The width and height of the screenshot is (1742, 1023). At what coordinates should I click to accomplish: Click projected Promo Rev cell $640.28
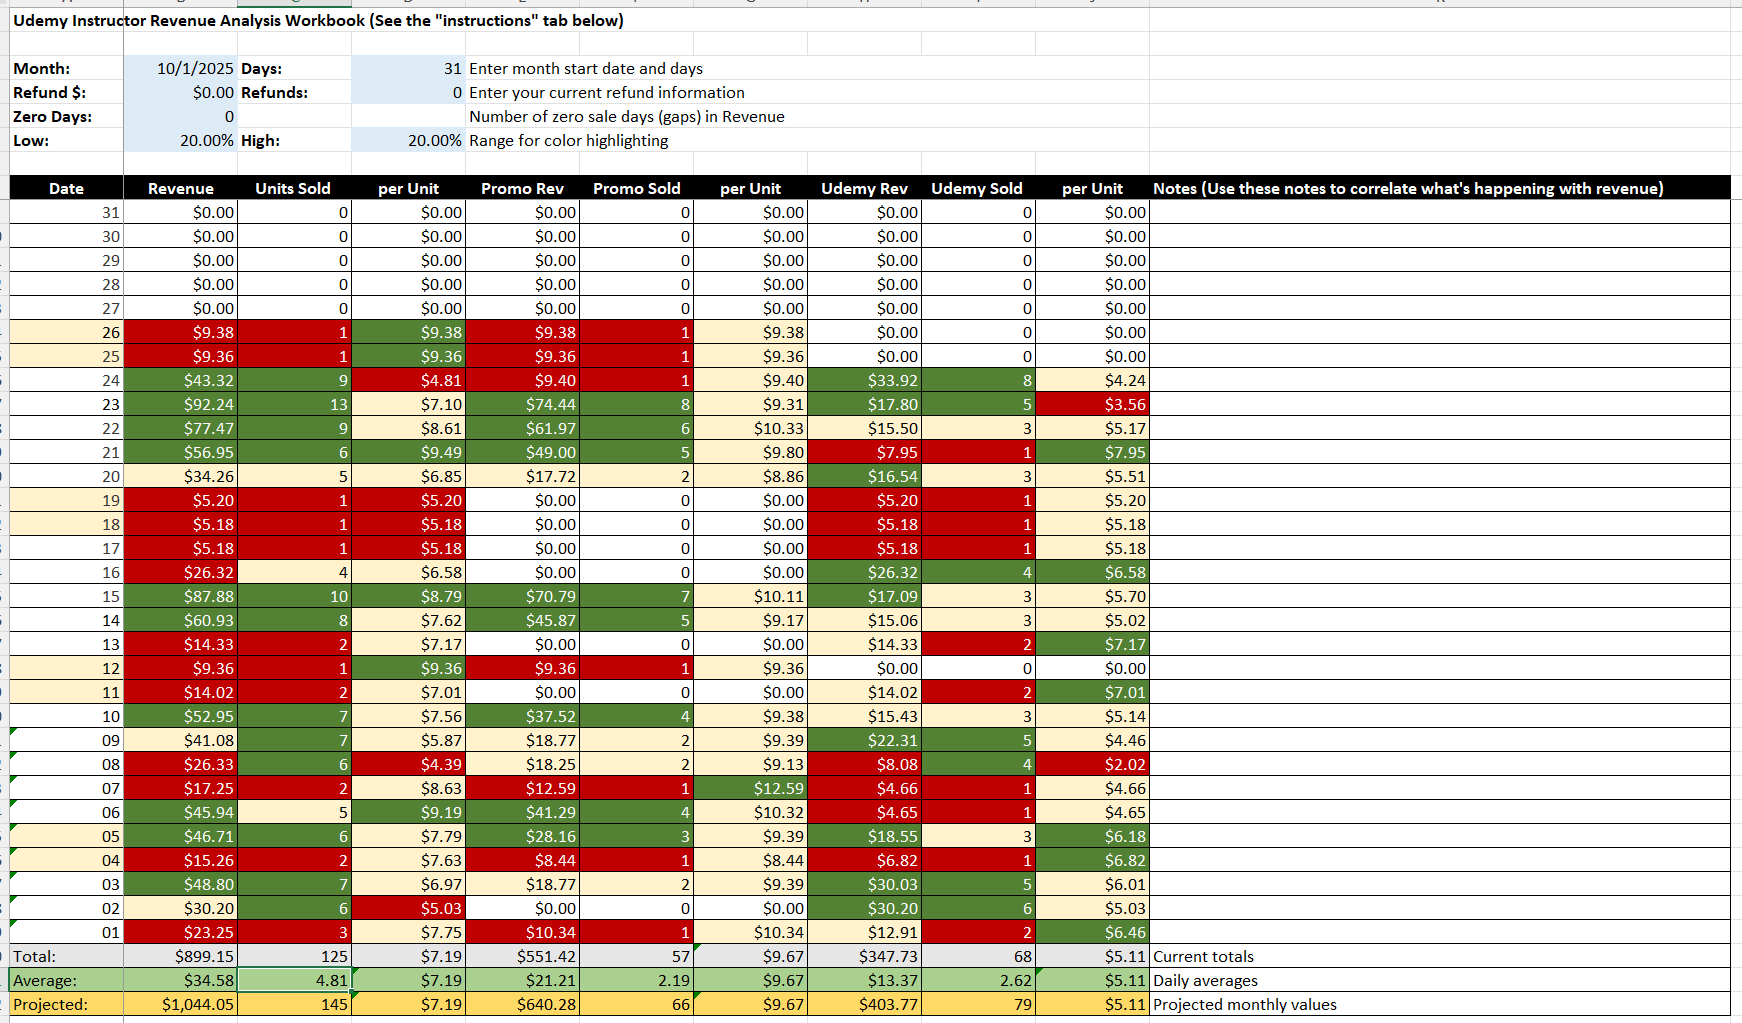pyautogui.click(x=522, y=1004)
